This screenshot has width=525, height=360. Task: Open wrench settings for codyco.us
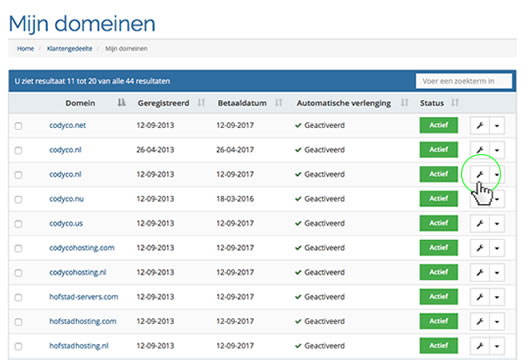479,223
